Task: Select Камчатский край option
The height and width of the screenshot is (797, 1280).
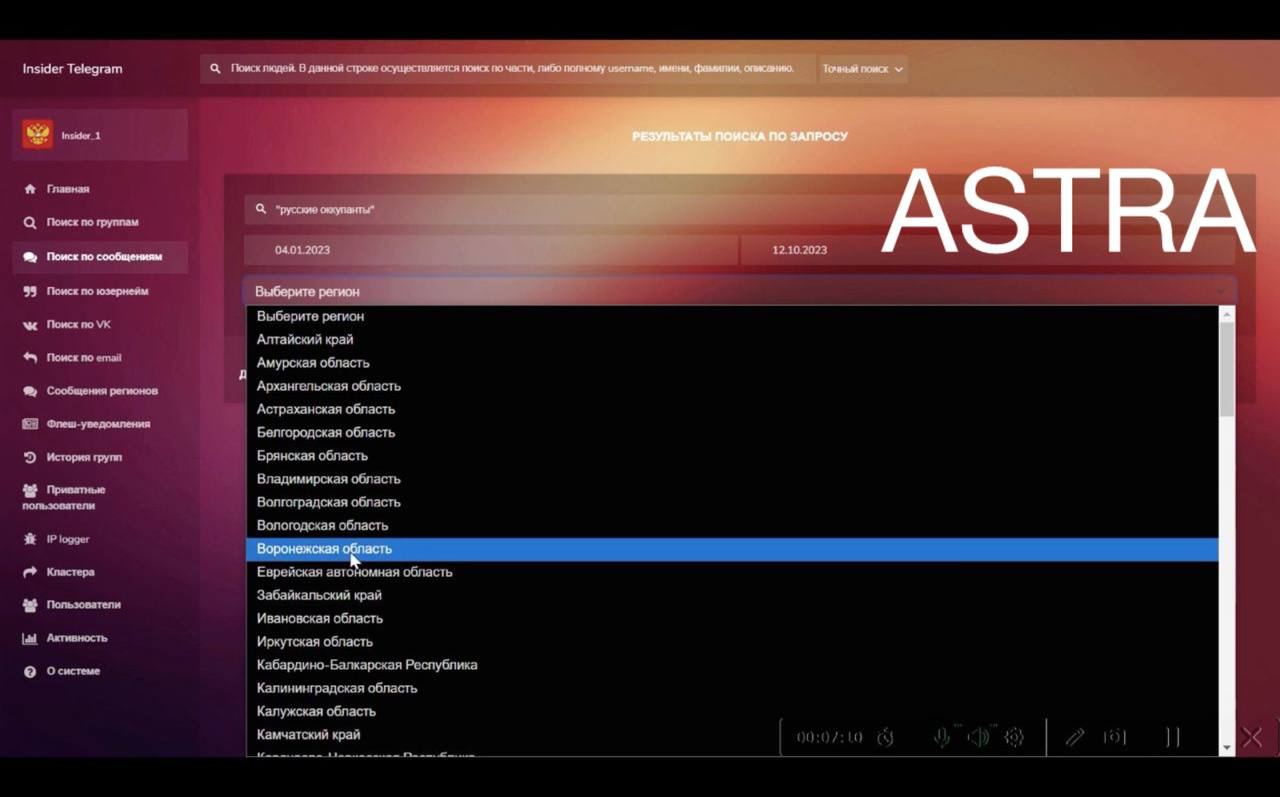Action: pos(732,735)
